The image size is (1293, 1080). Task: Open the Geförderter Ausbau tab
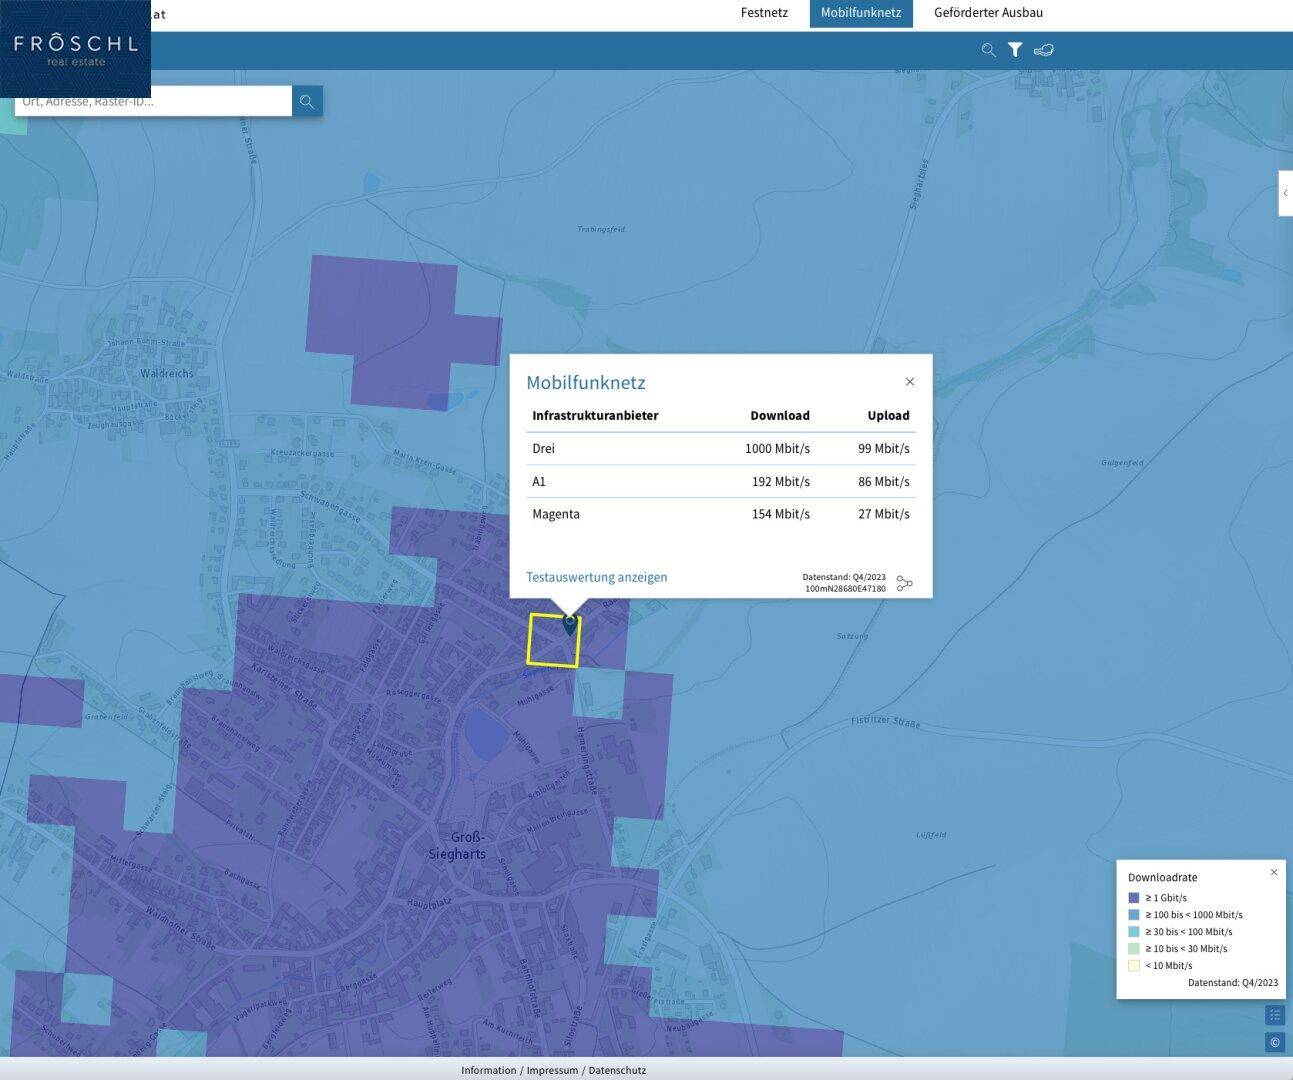988,13
